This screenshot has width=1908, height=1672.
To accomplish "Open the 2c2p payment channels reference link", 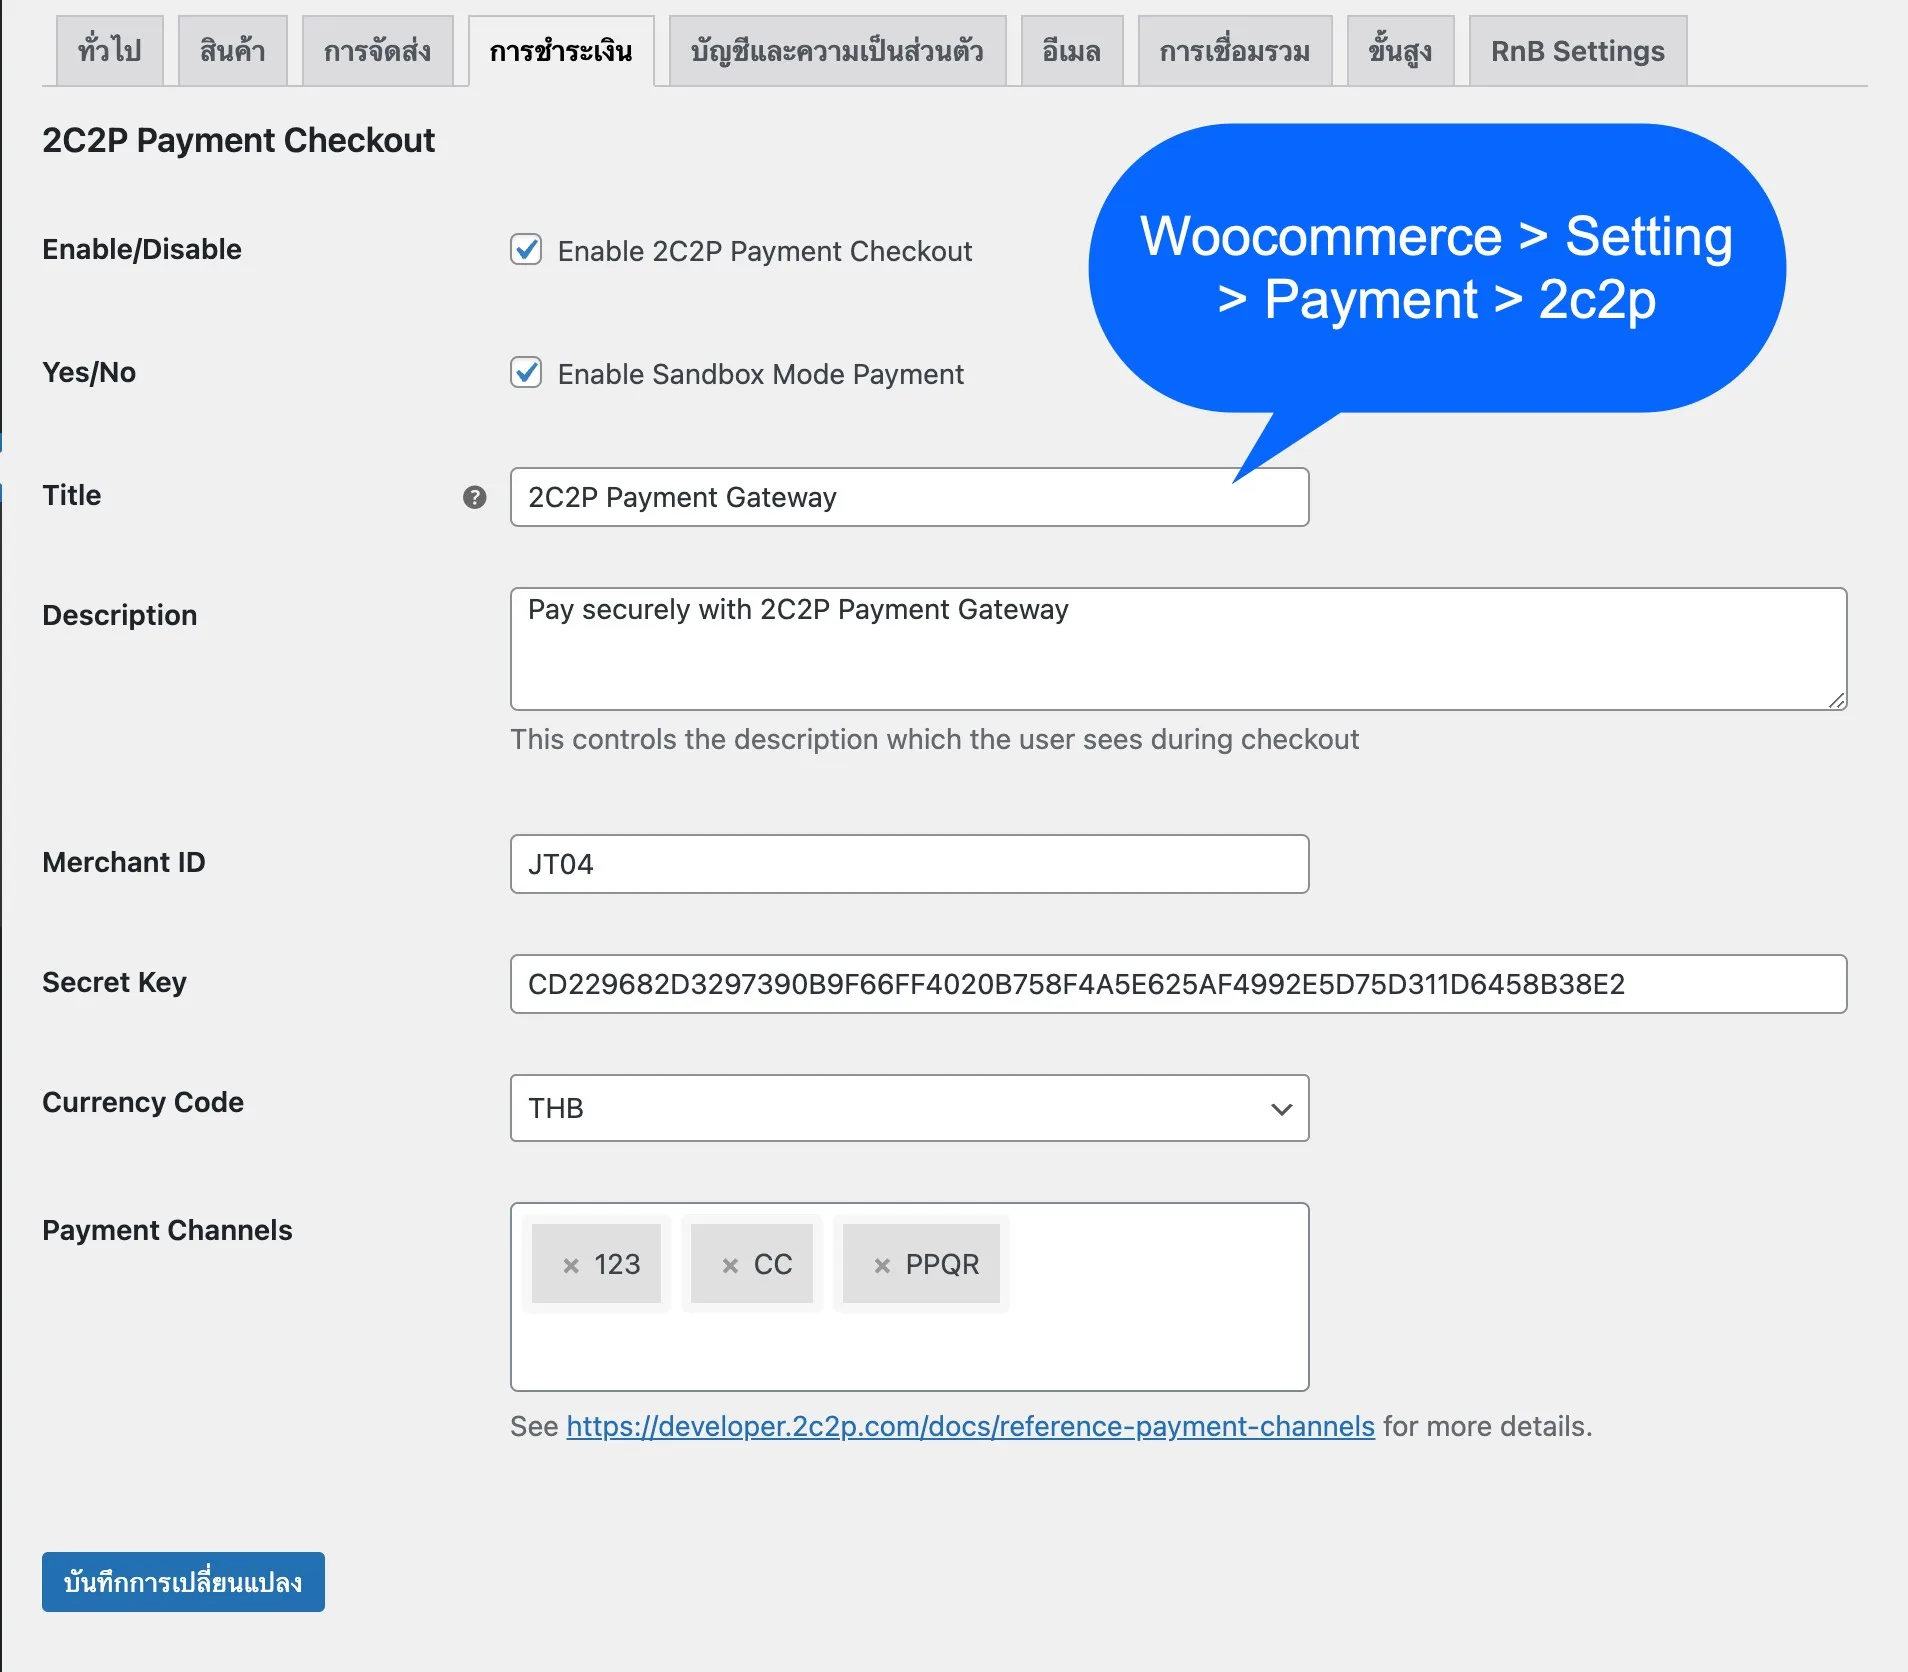I will (x=970, y=1426).
